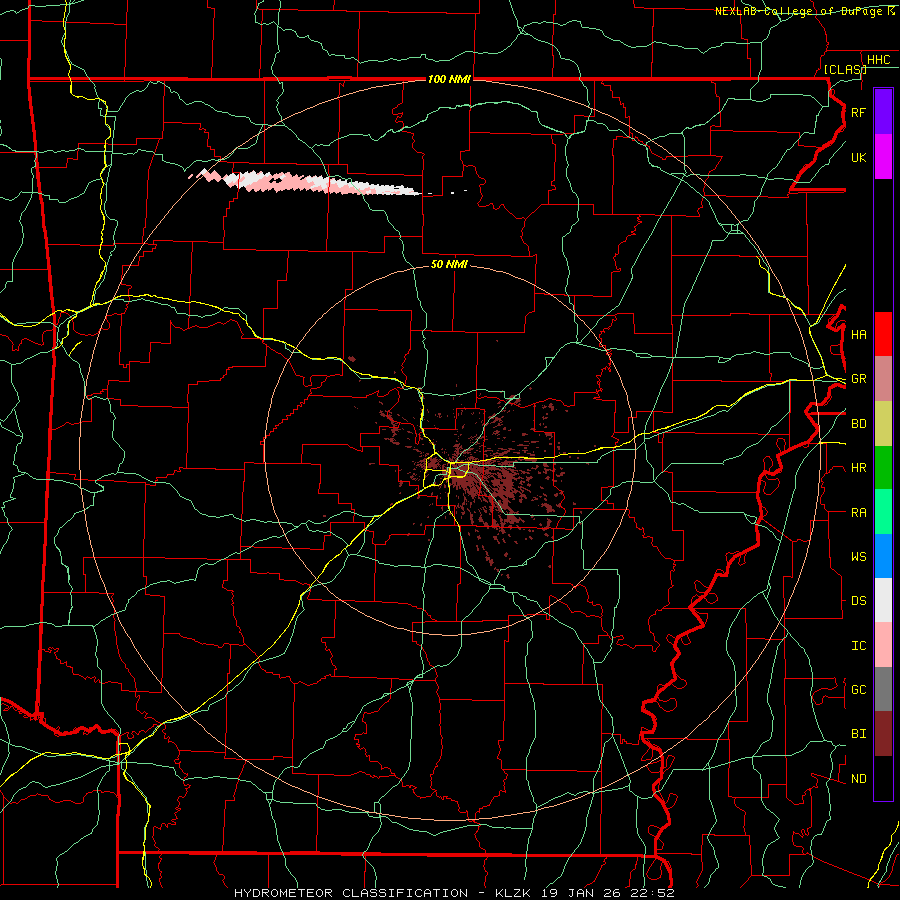Click the HR legend label
The width and height of the screenshot is (900, 900).
click(858, 468)
